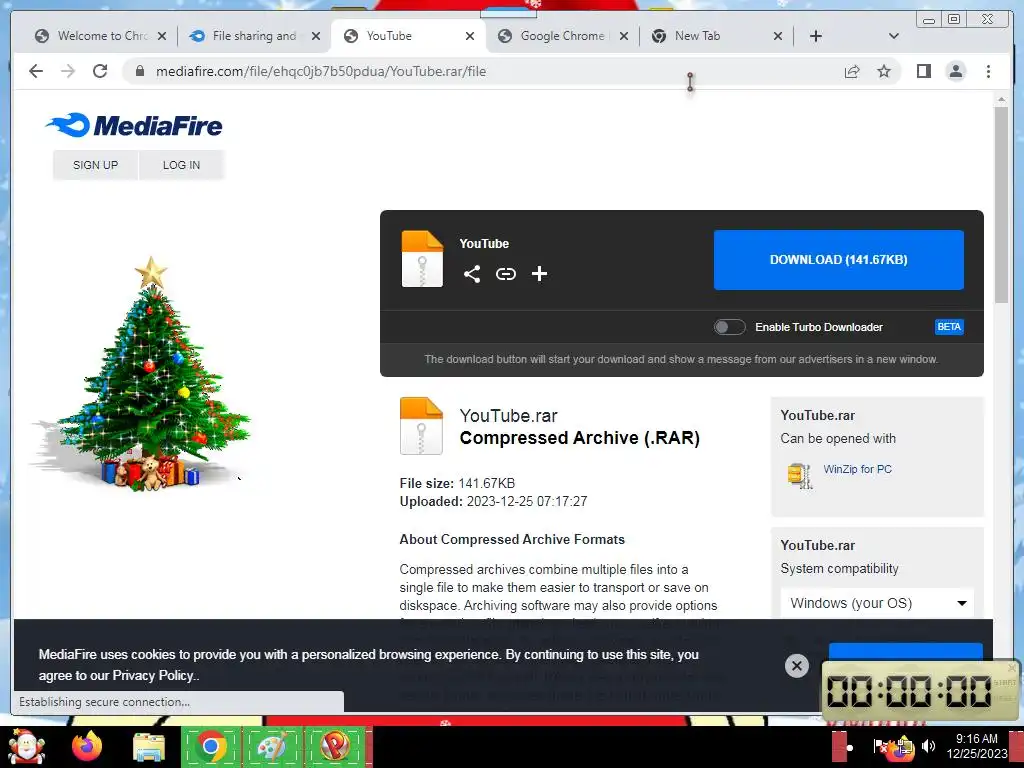
Task: Click the share icon under YouTube file
Action: 472,274
